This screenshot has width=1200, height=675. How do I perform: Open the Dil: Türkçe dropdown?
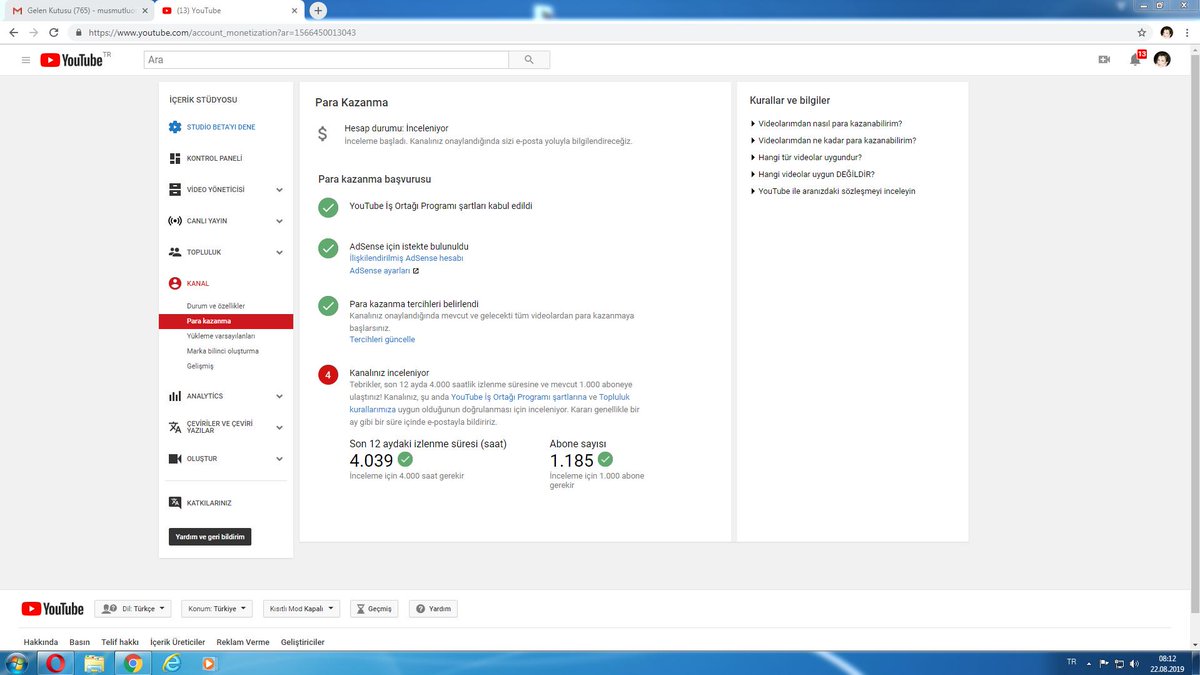click(133, 608)
